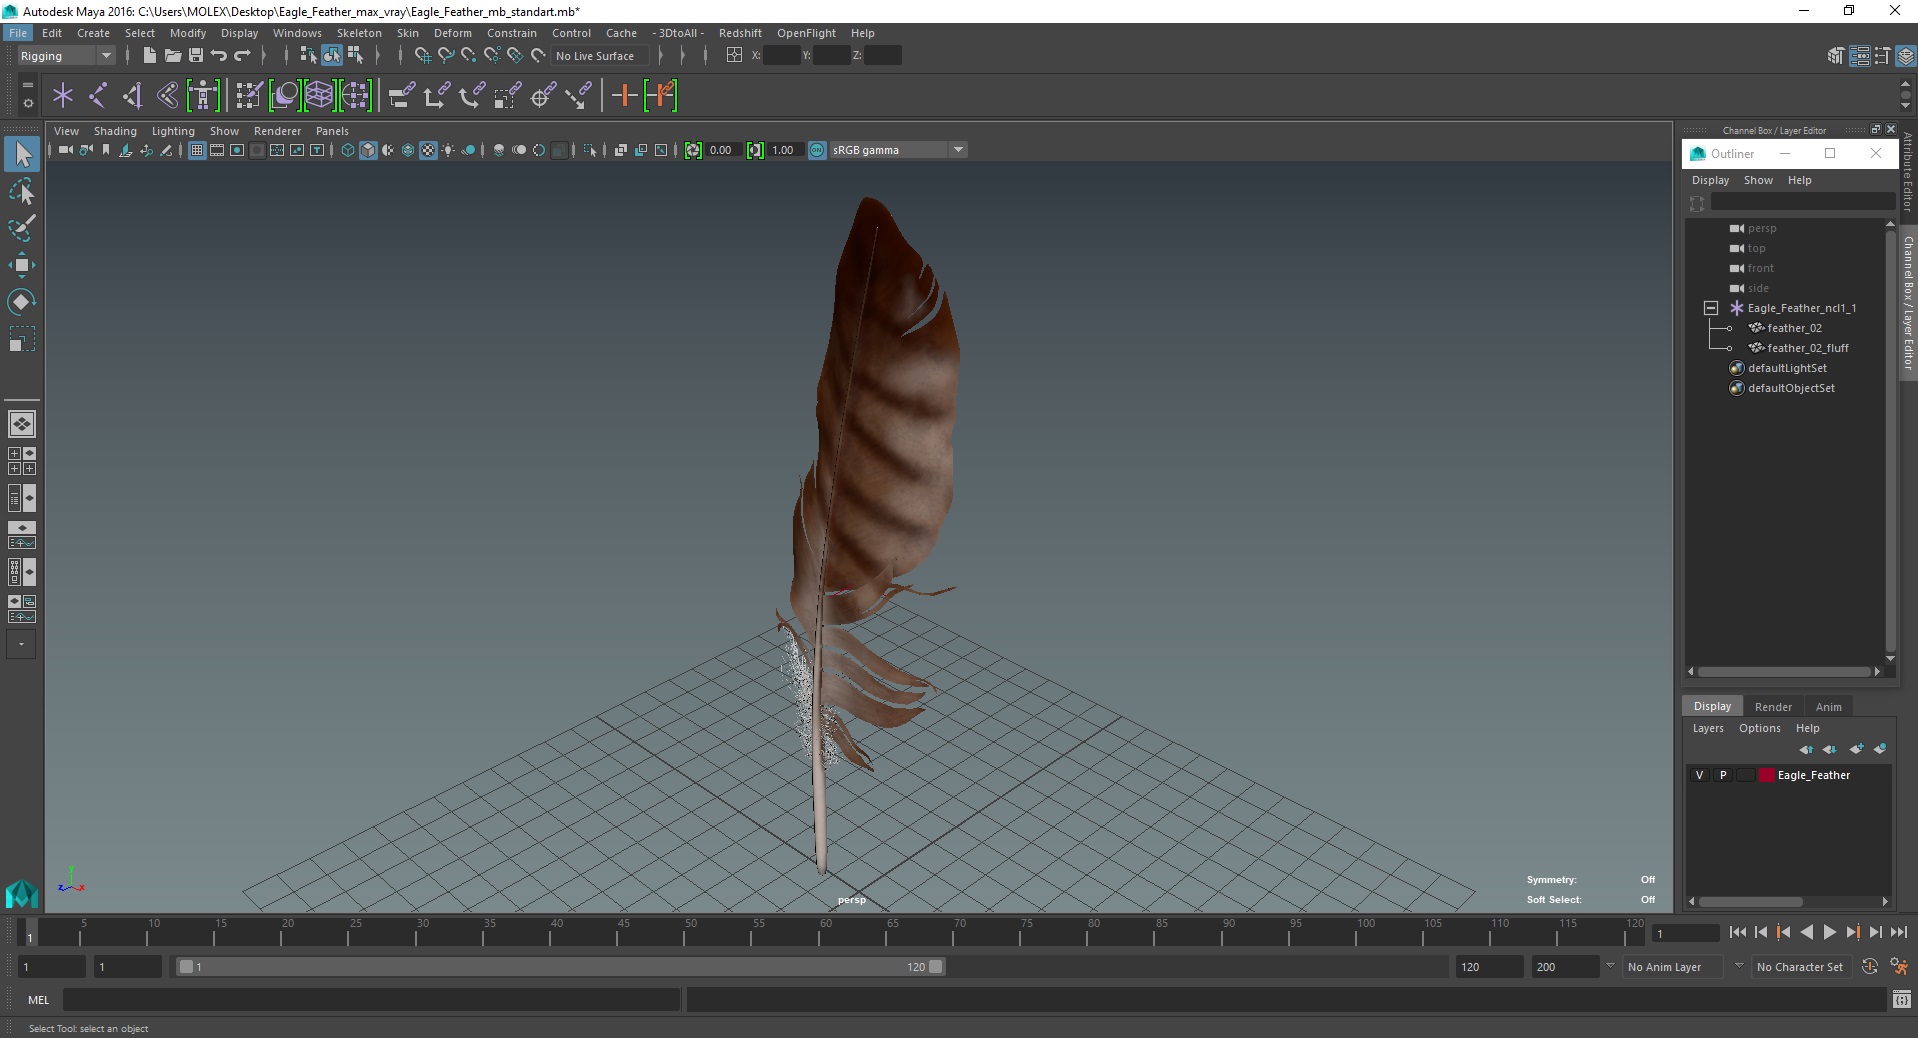Activate the Rotate tool
Screen dimensions: 1918x1038
[x=22, y=302]
